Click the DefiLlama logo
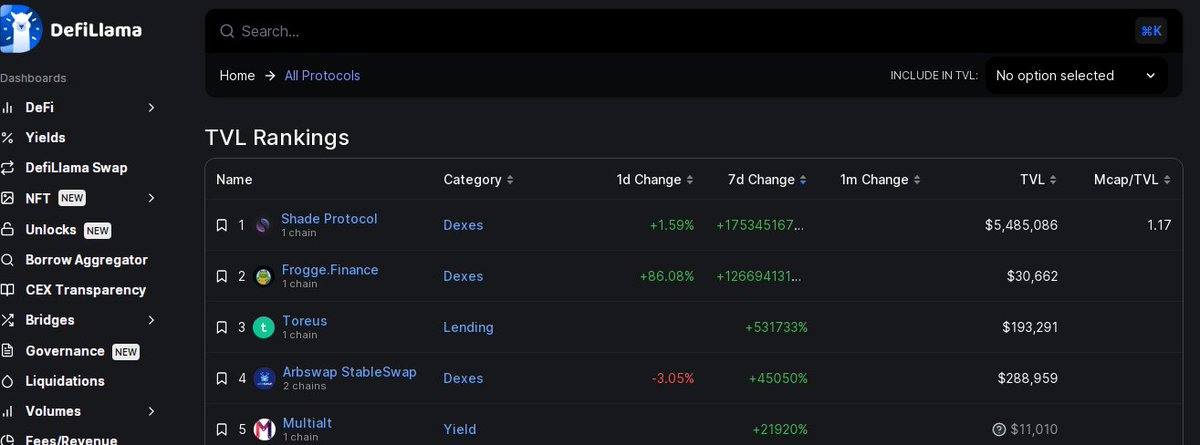 (x=71, y=29)
